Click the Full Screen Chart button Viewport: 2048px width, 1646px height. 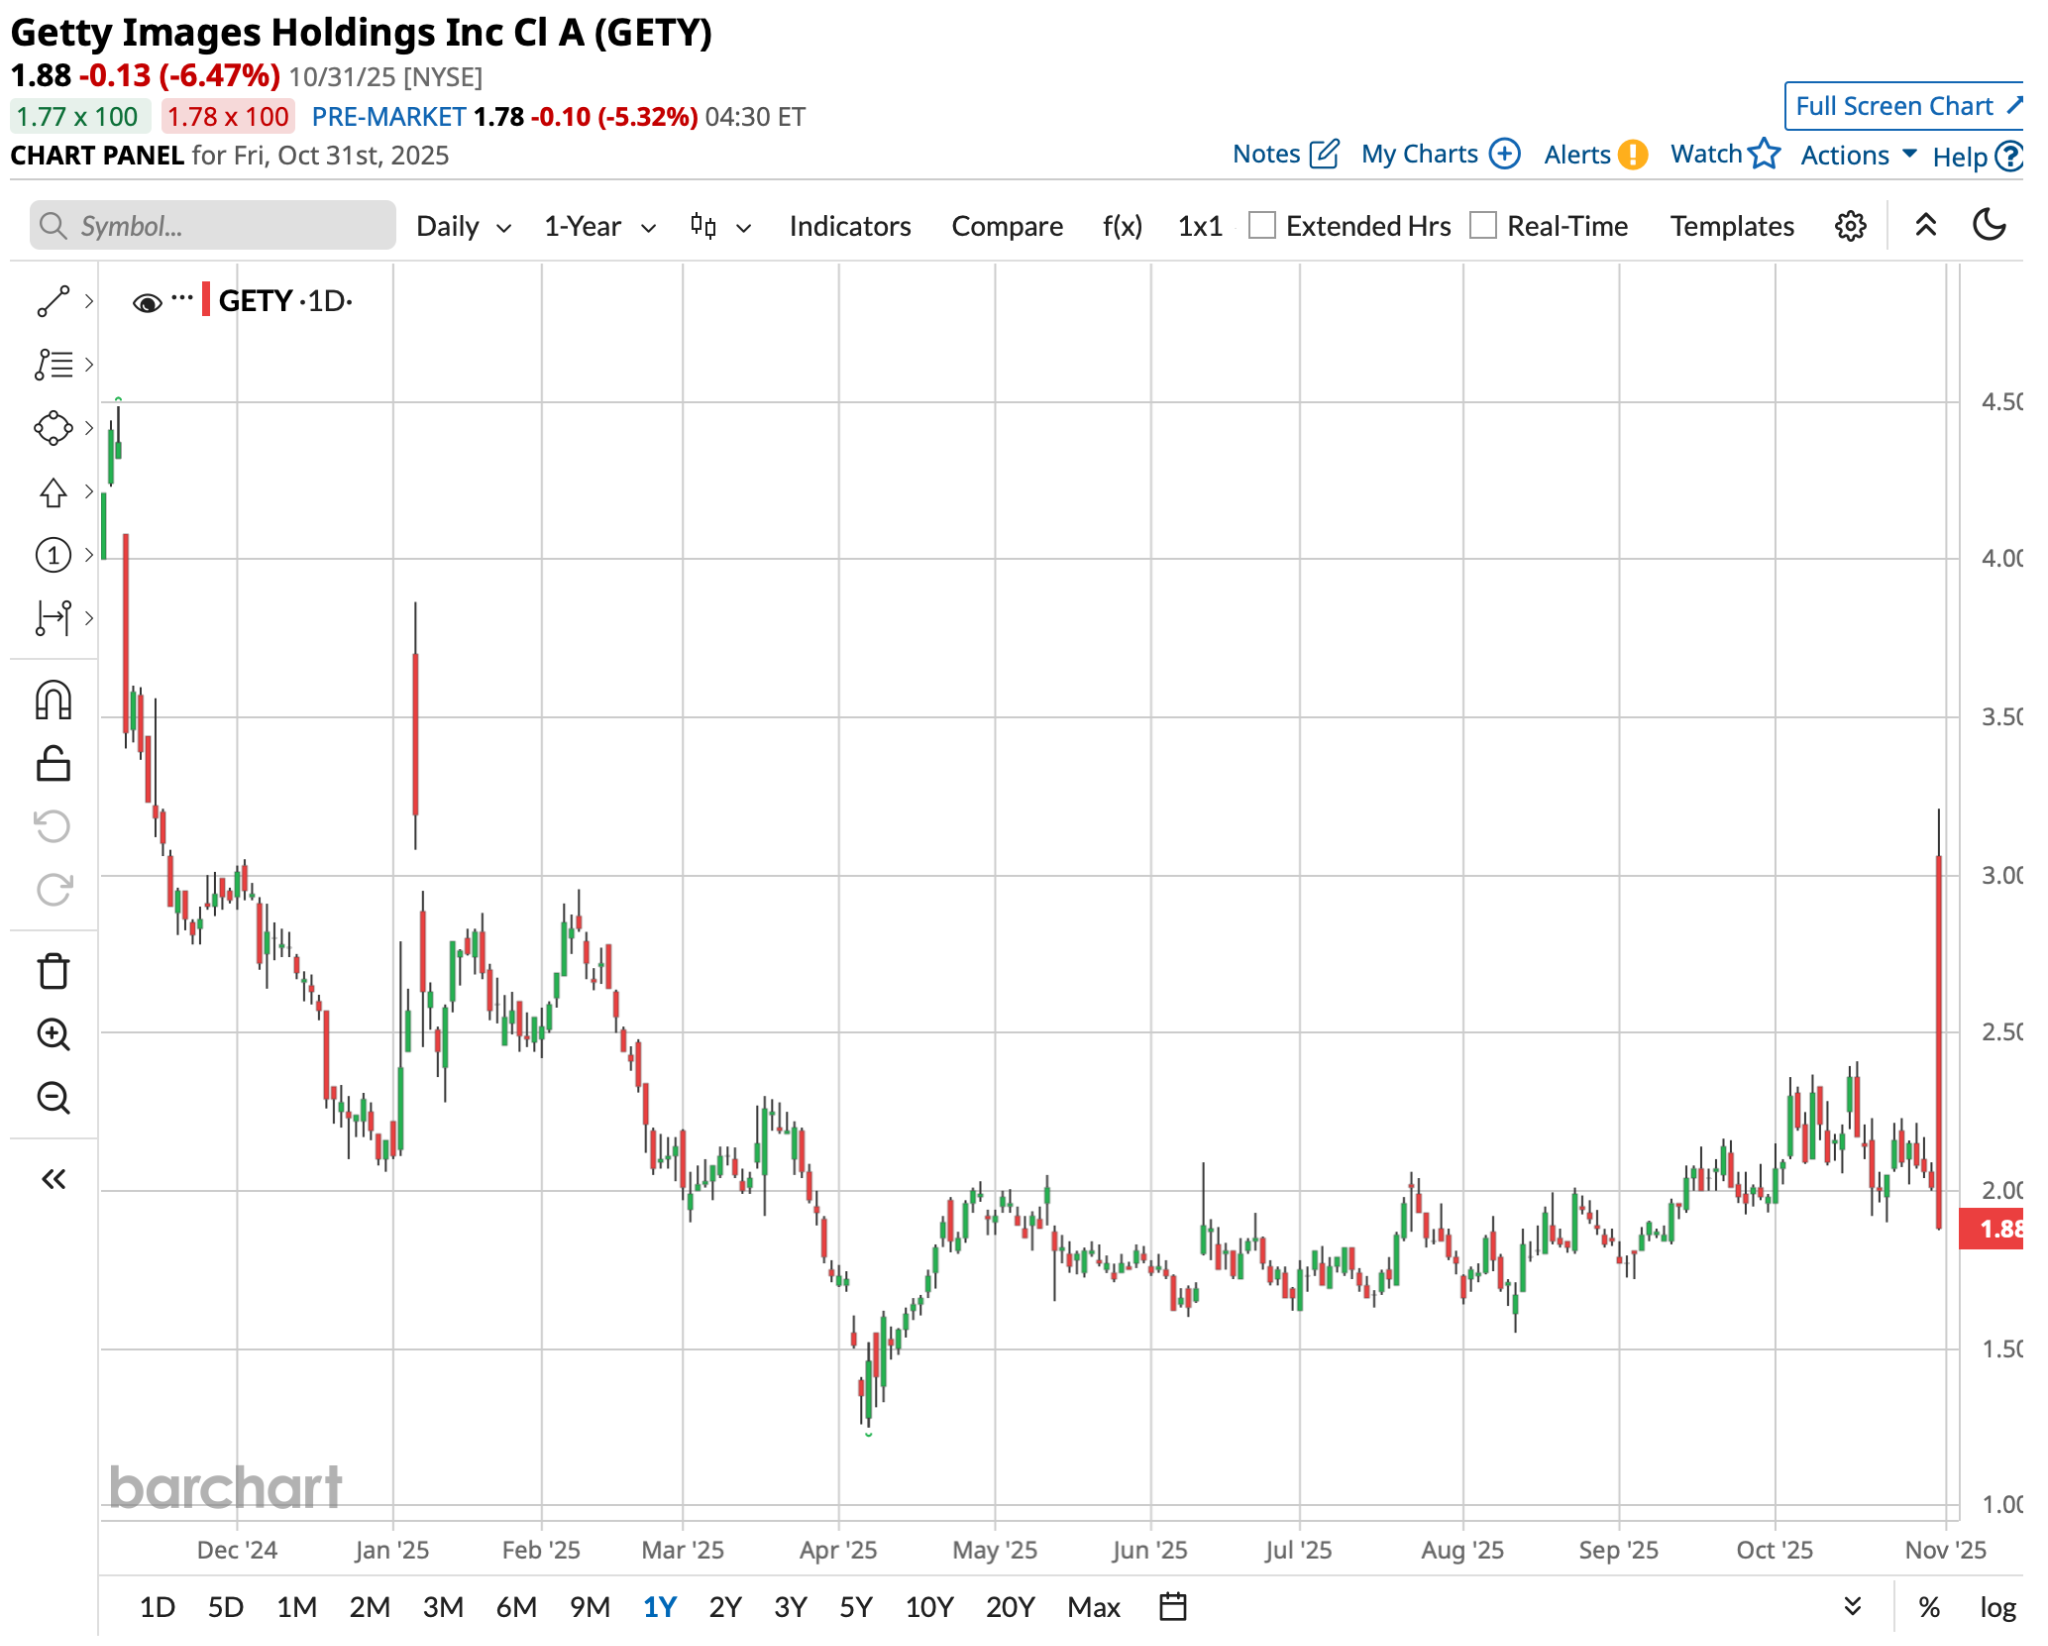[1905, 106]
